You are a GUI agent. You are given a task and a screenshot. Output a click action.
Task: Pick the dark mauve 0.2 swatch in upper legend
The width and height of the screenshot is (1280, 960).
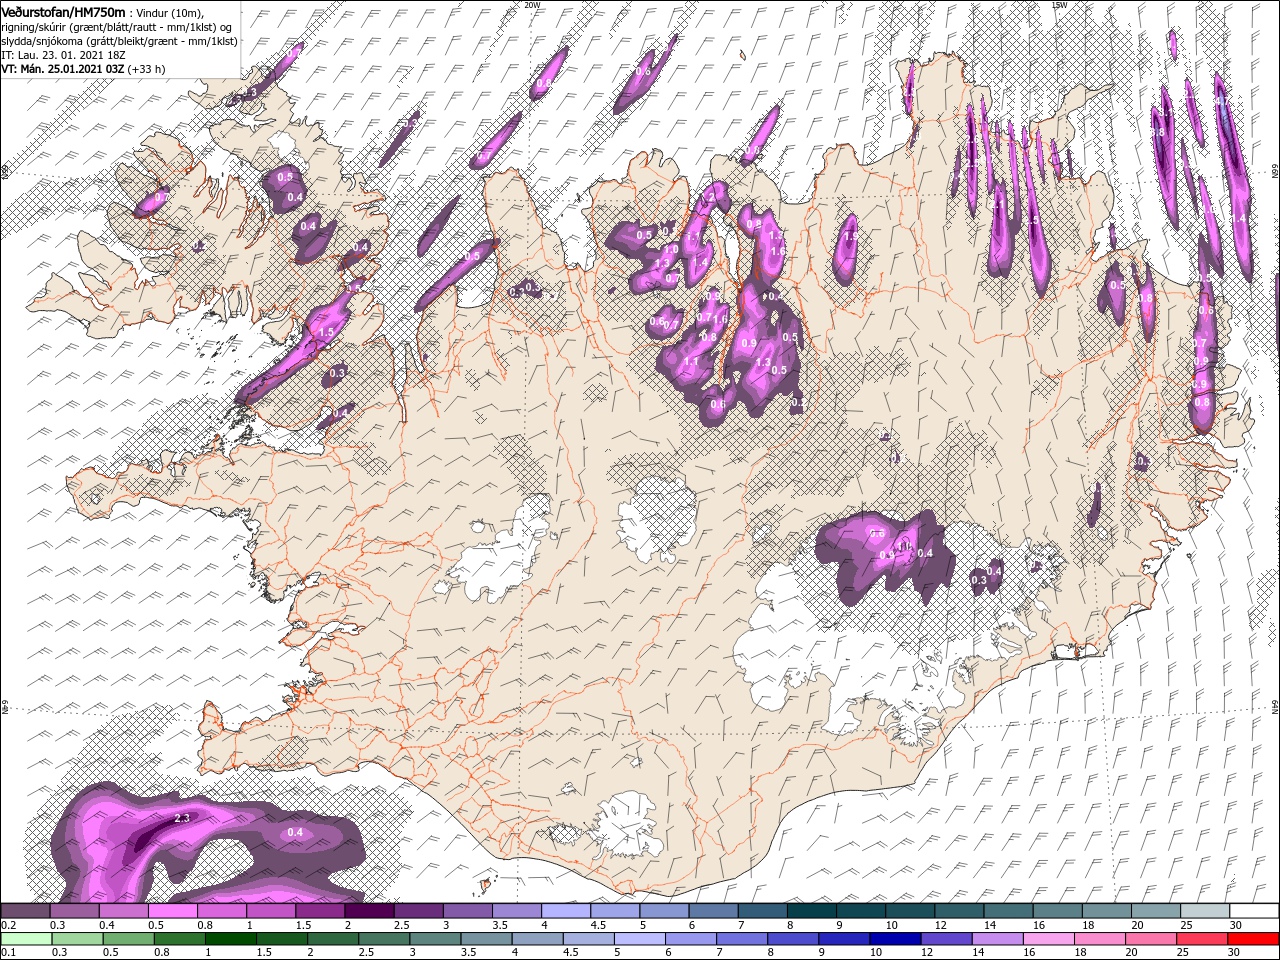[x=26, y=911]
